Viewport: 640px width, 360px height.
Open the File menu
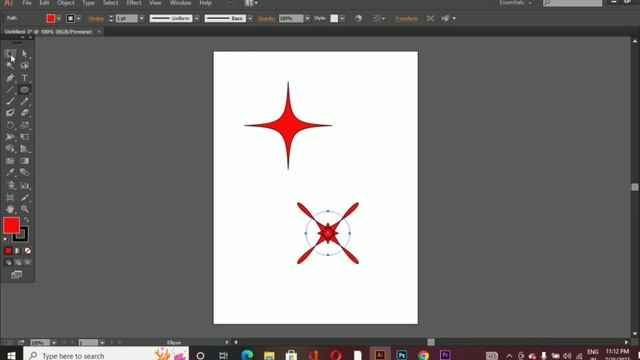click(x=27, y=3)
